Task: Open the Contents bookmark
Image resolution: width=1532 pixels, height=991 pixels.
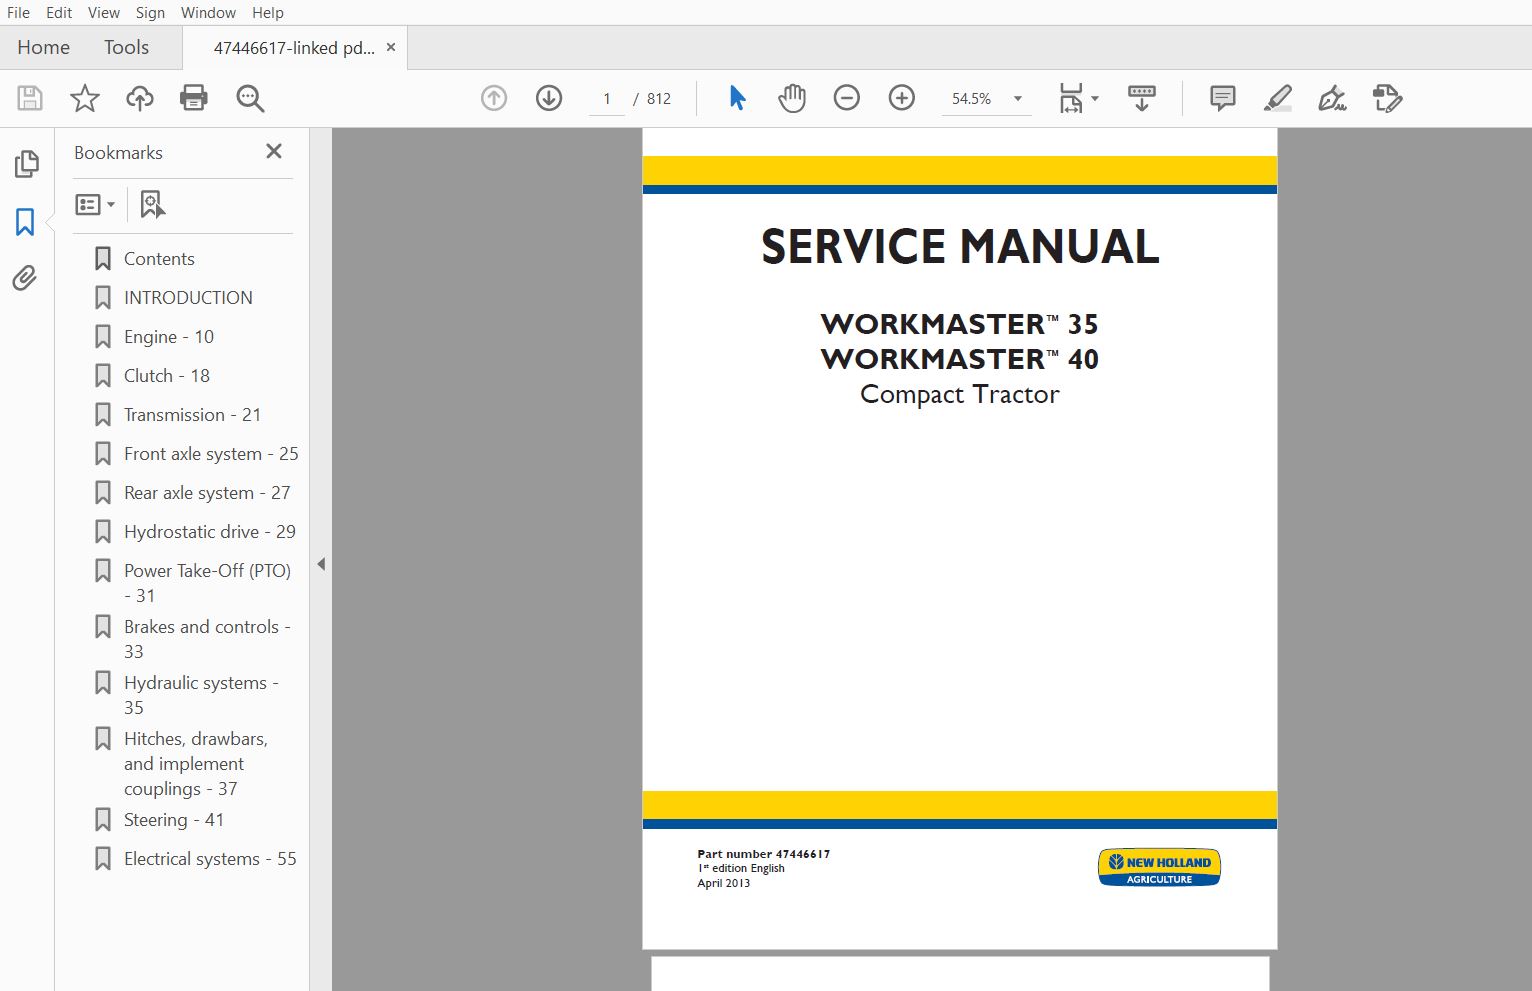Action: (x=159, y=258)
